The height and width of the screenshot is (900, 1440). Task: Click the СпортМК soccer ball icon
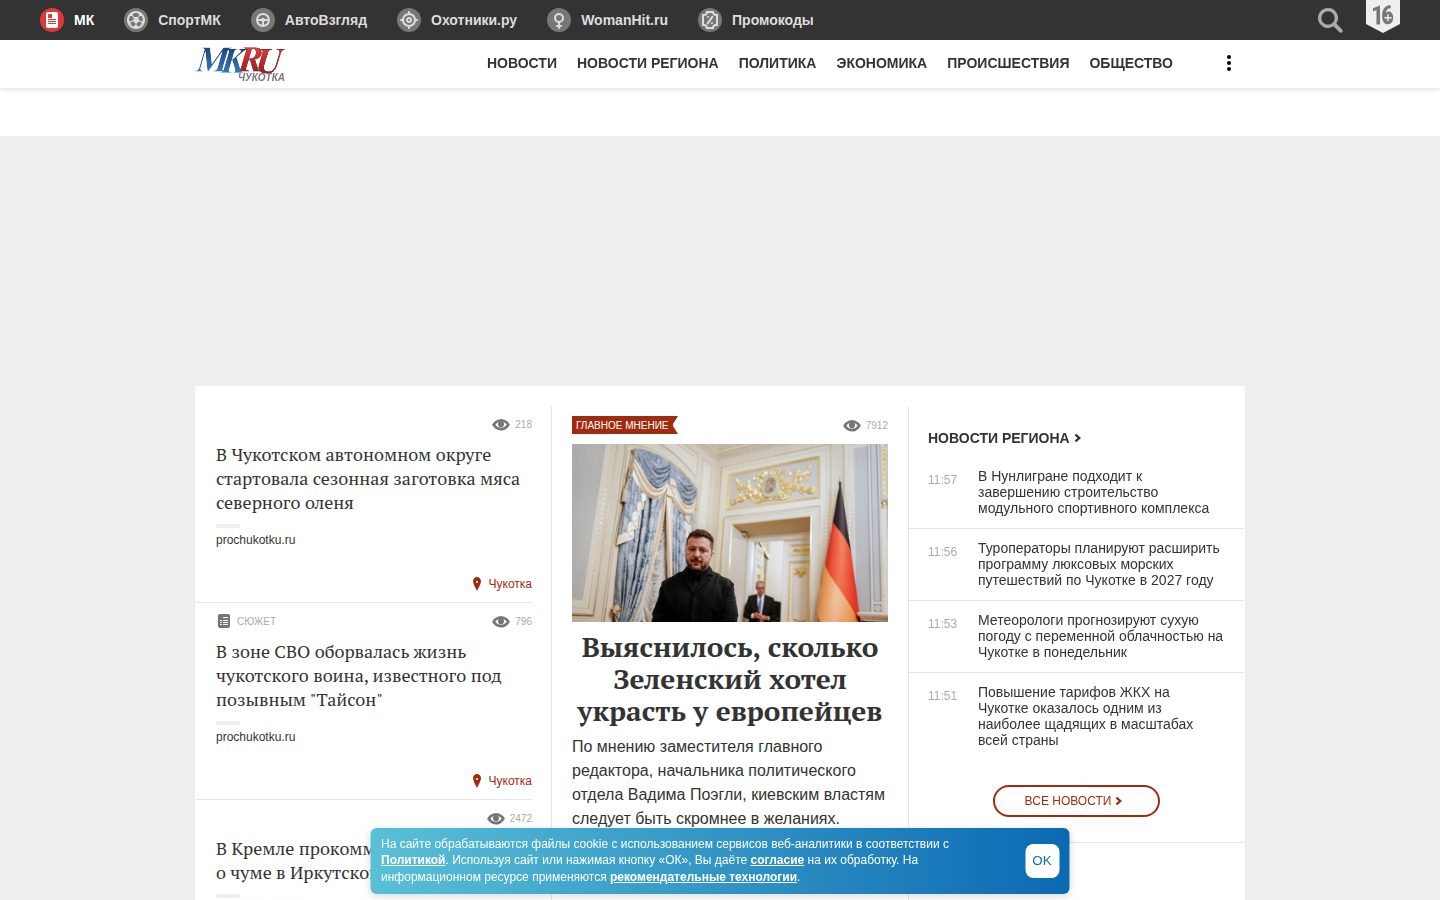pos(136,20)
